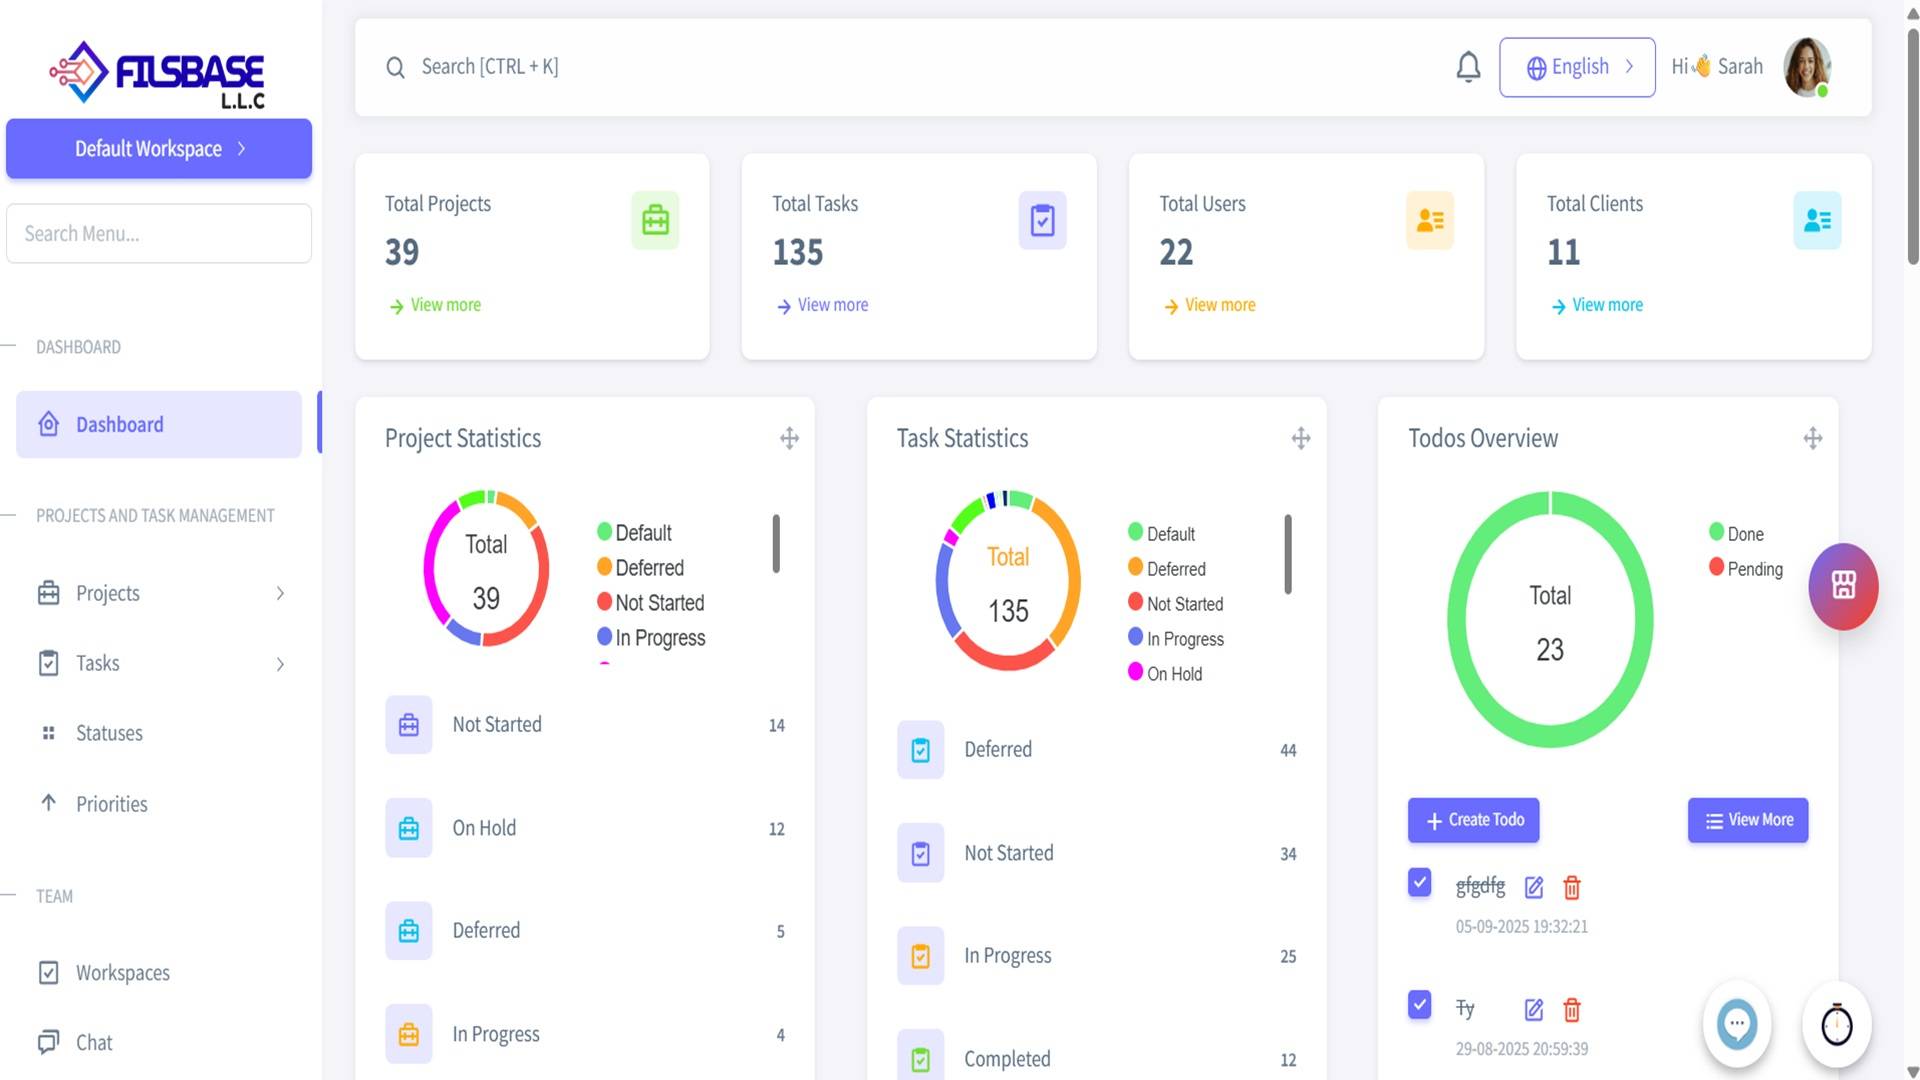Click the edit icon next to gfgdfg todo

(x=1533, y=887)
